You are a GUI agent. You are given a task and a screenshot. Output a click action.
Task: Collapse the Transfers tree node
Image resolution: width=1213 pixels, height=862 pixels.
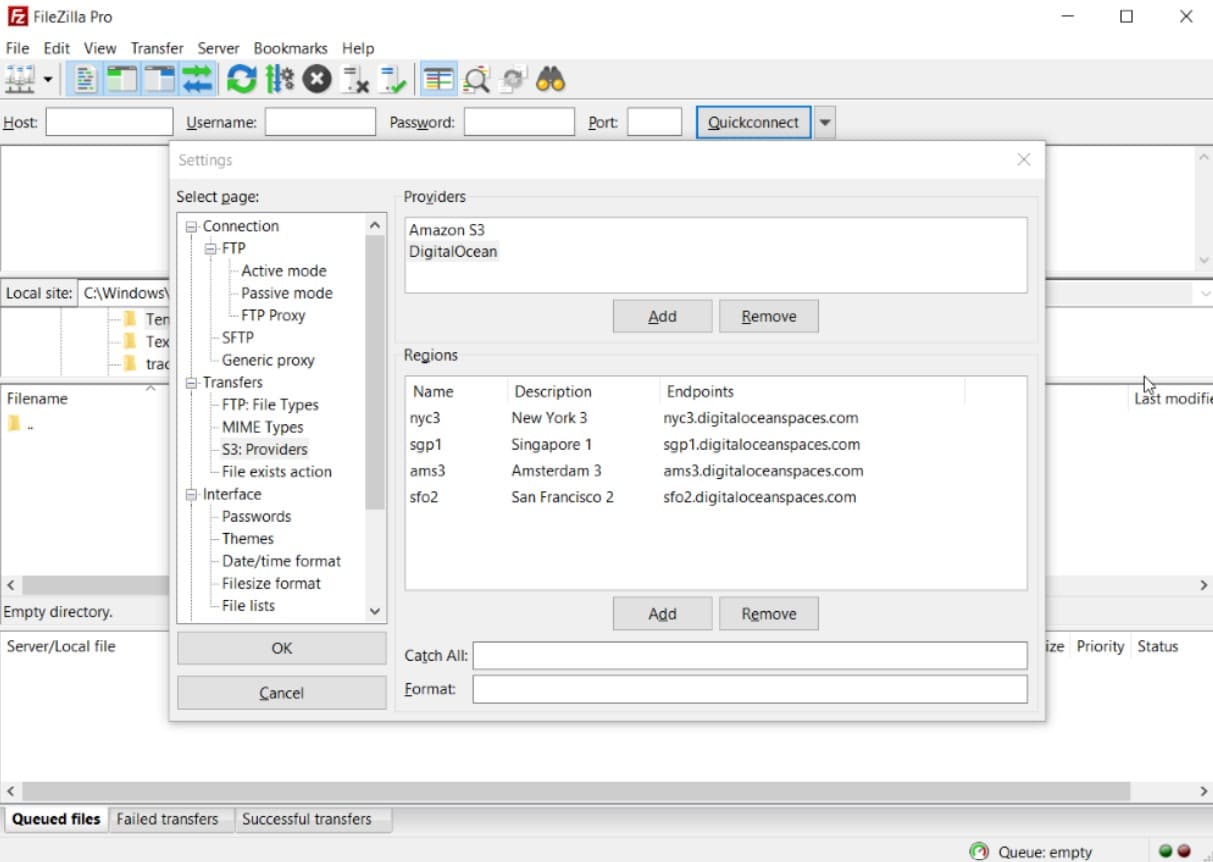[192, 382]
